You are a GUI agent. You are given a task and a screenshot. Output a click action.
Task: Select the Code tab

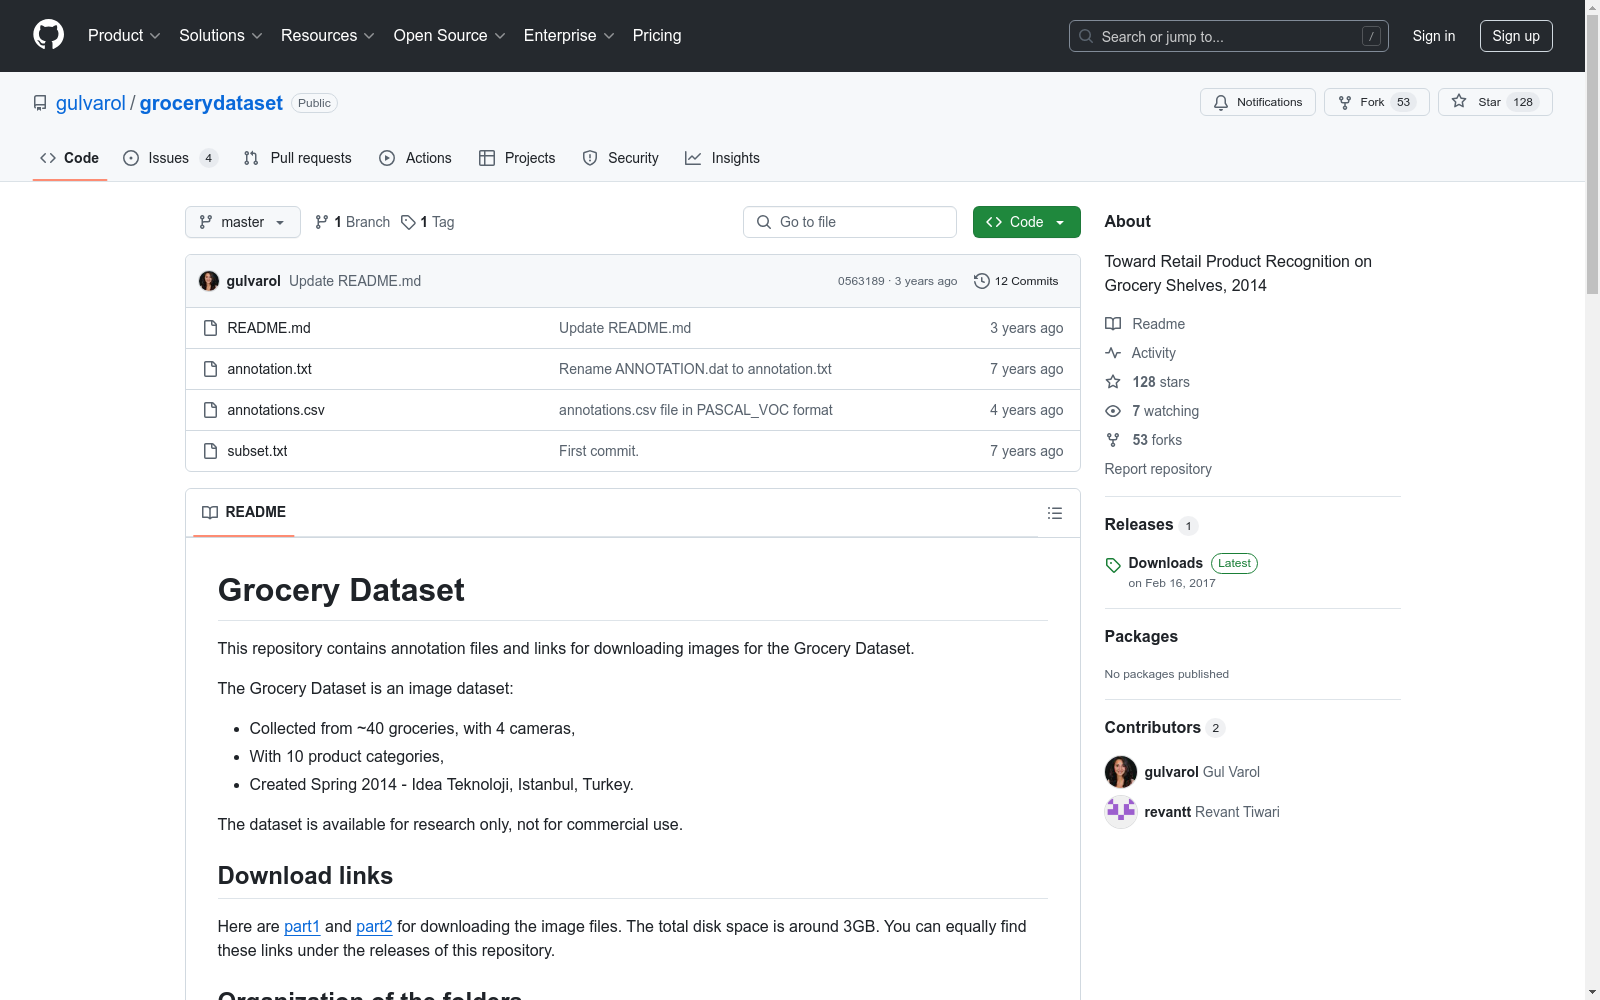click(x=70, y=158)
